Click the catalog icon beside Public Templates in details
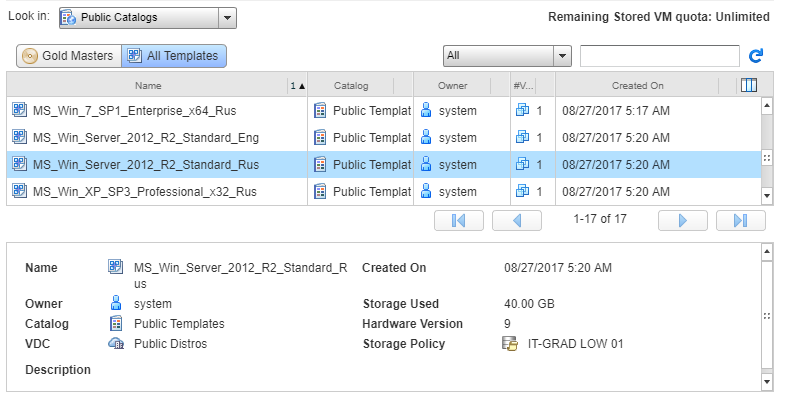 [x=116, y=323]
